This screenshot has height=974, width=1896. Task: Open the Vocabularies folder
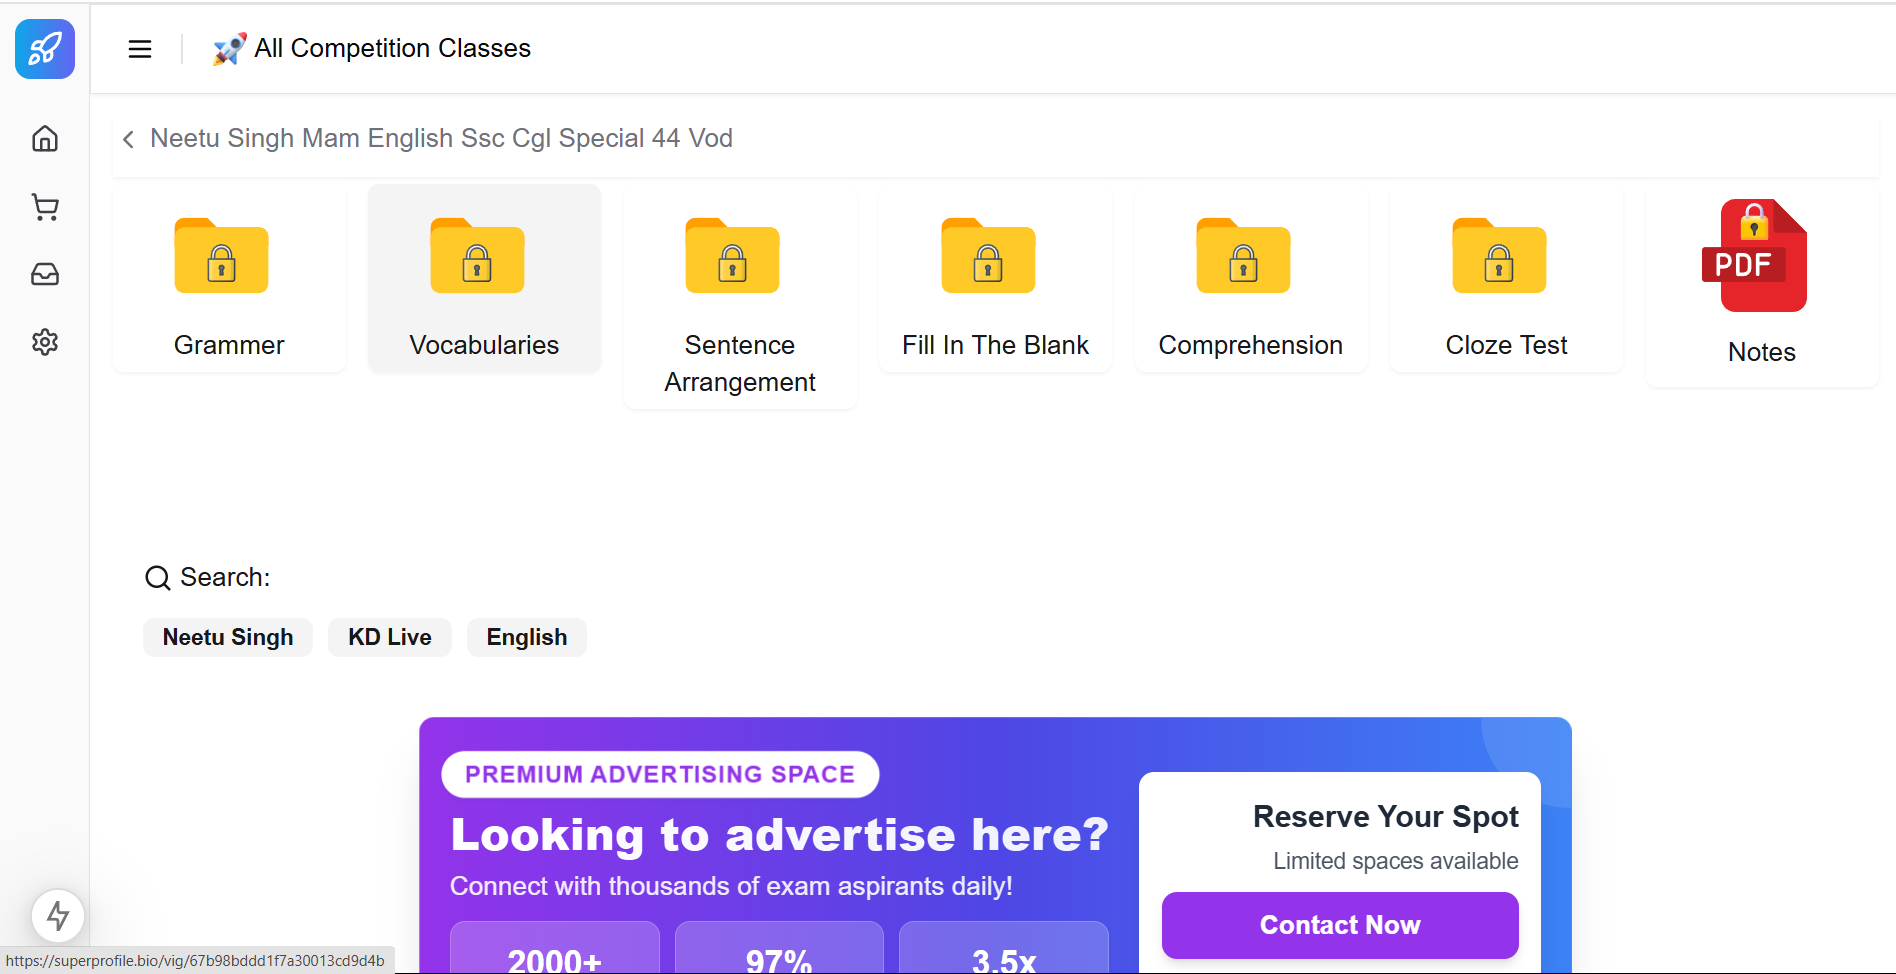pos(483,278)
